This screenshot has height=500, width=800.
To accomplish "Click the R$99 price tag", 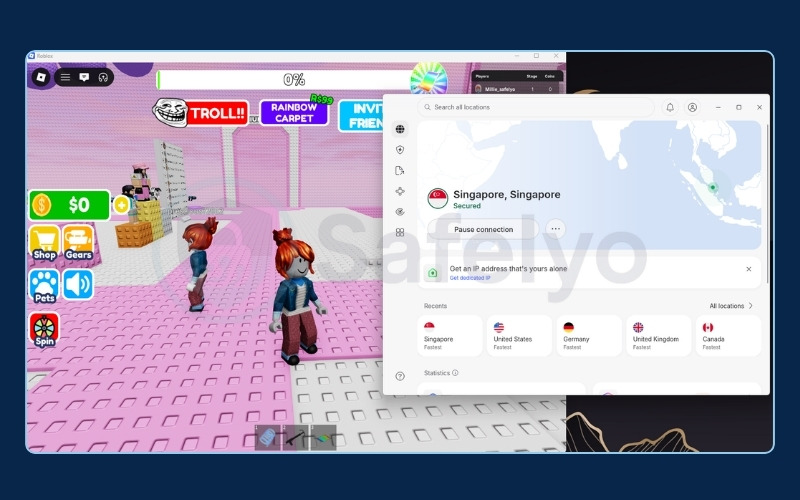I will 321,99.
